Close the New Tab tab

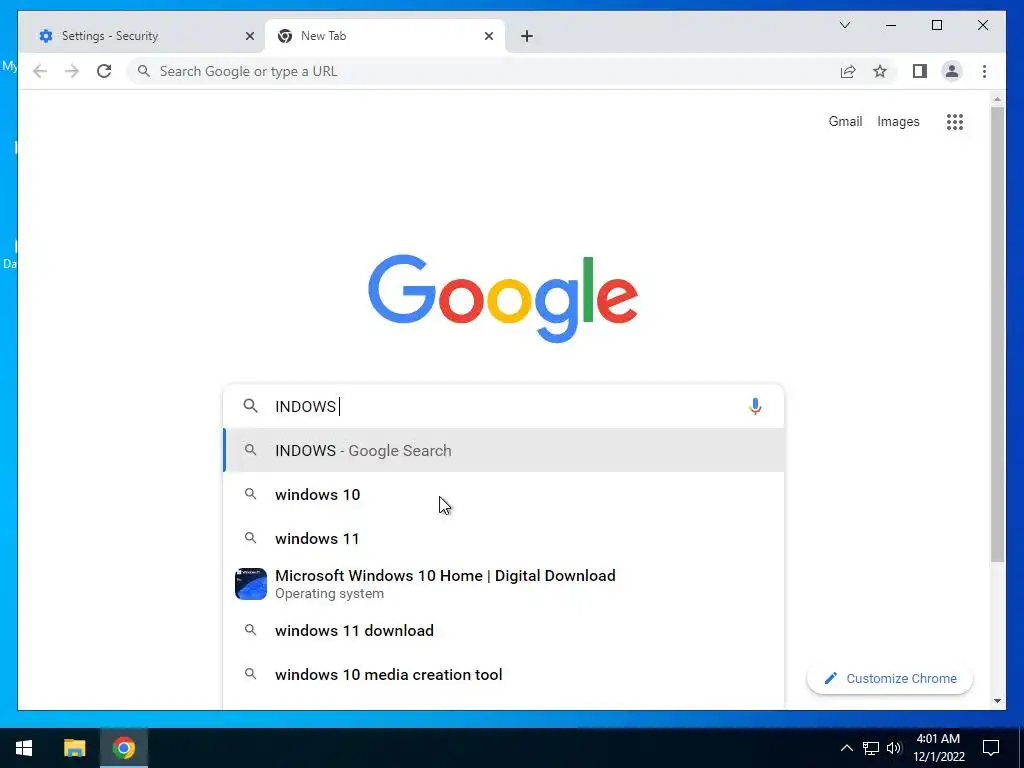coord(488,36)
